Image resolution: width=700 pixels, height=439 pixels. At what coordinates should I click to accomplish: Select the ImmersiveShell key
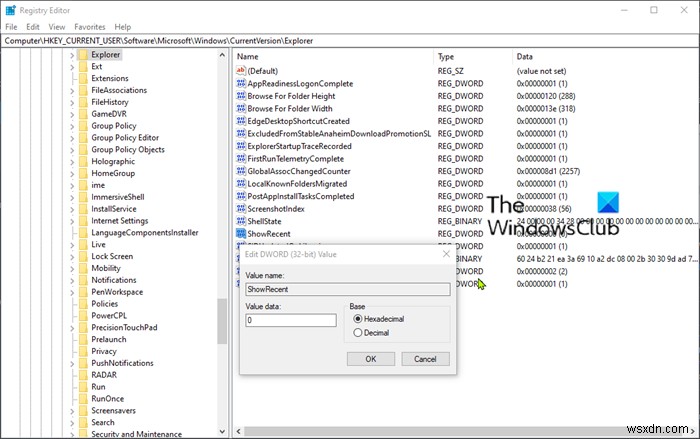click(117, 197)
